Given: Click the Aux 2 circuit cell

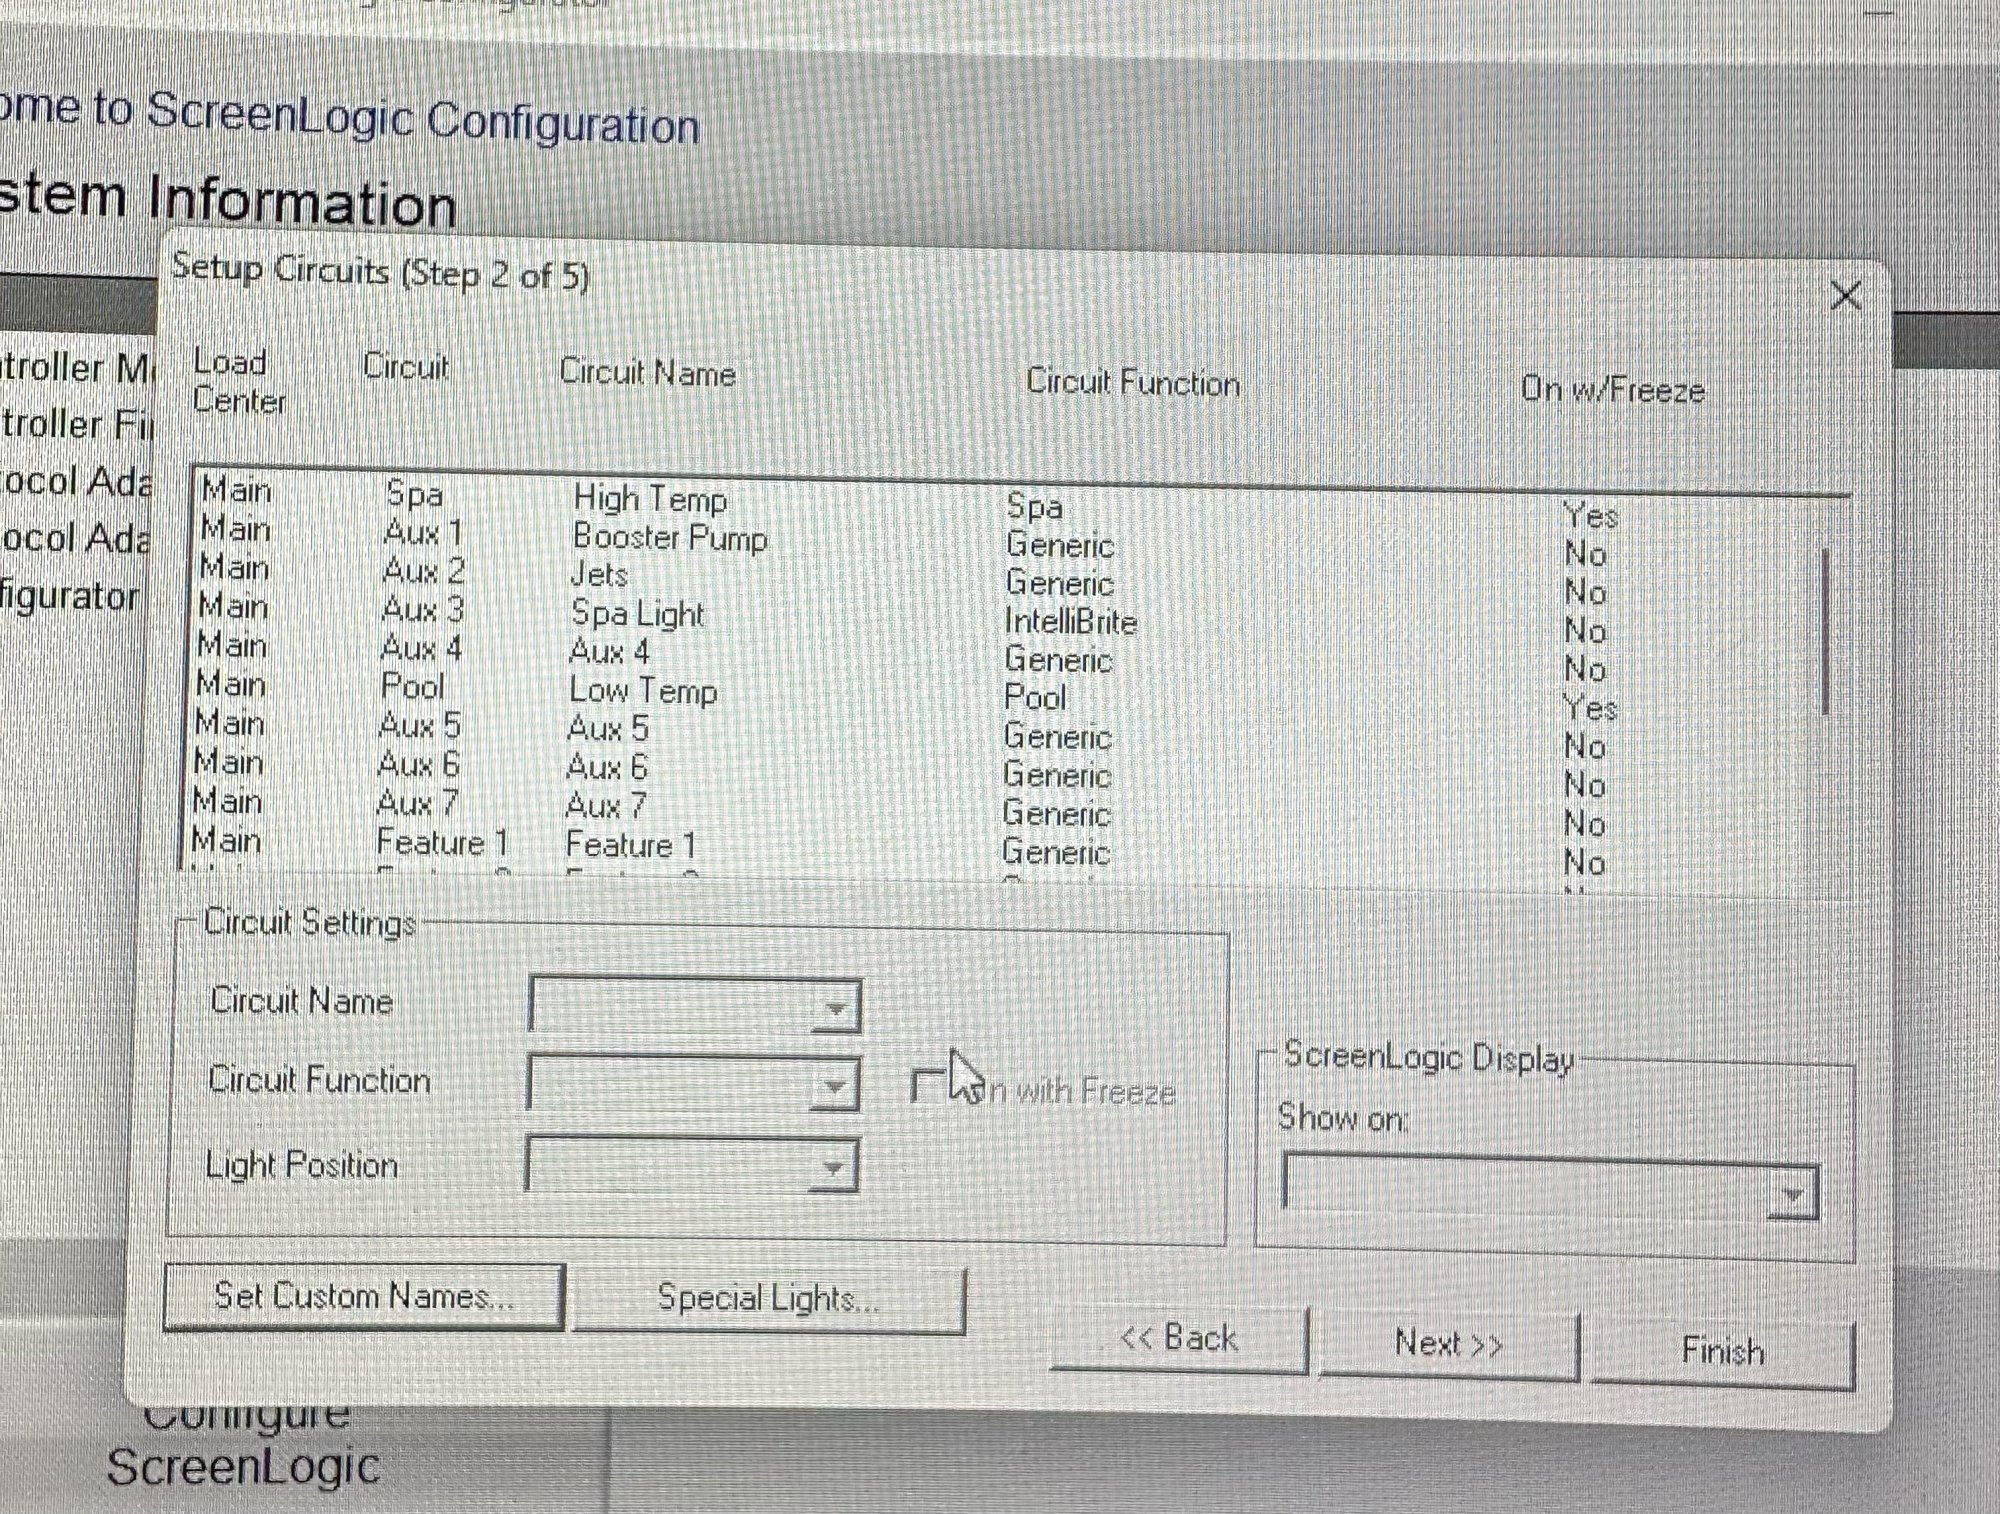Looking at the screenshot, I should (x=424, y=571).
